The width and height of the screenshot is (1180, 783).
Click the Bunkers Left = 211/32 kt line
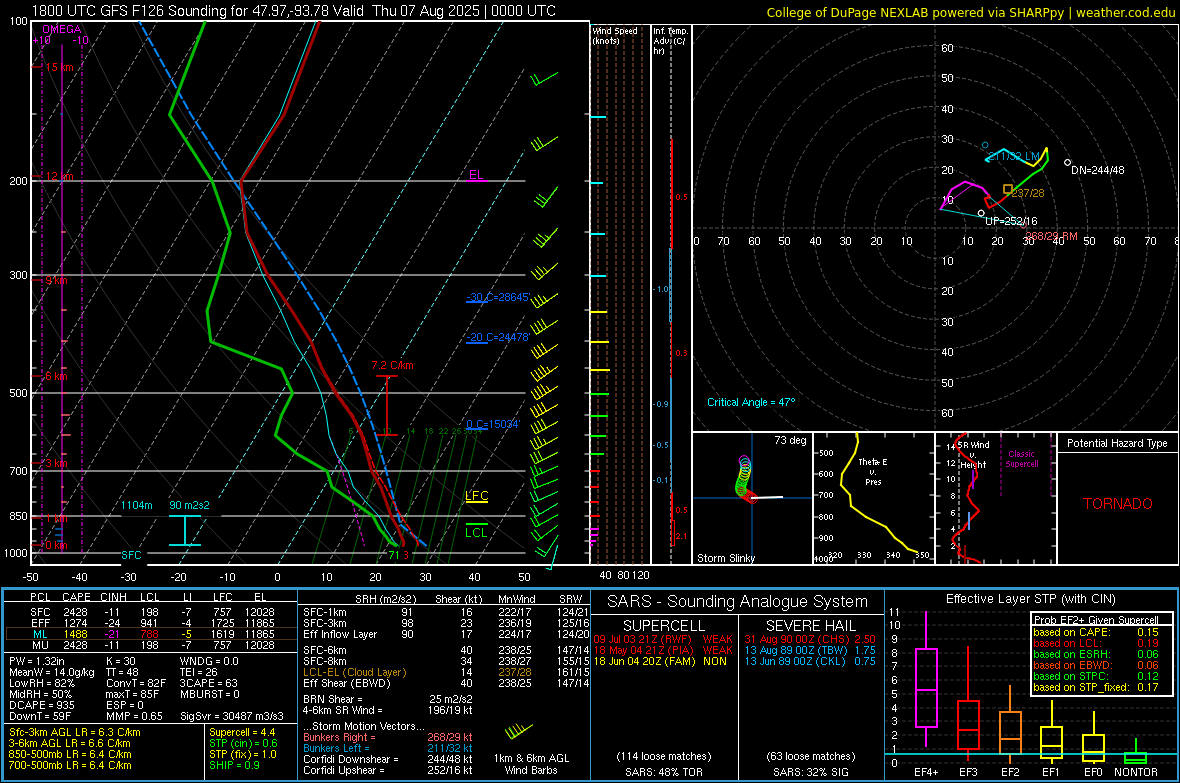(388, 748)
